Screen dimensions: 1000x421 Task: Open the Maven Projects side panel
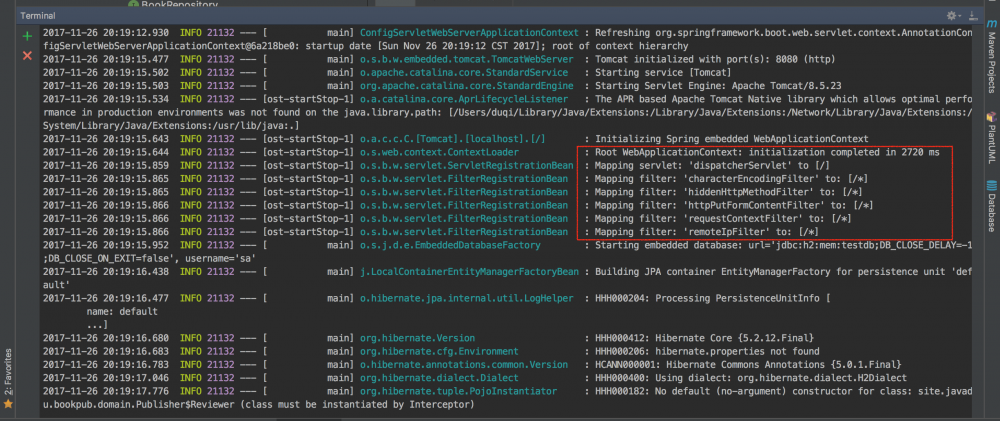point(991,55)
